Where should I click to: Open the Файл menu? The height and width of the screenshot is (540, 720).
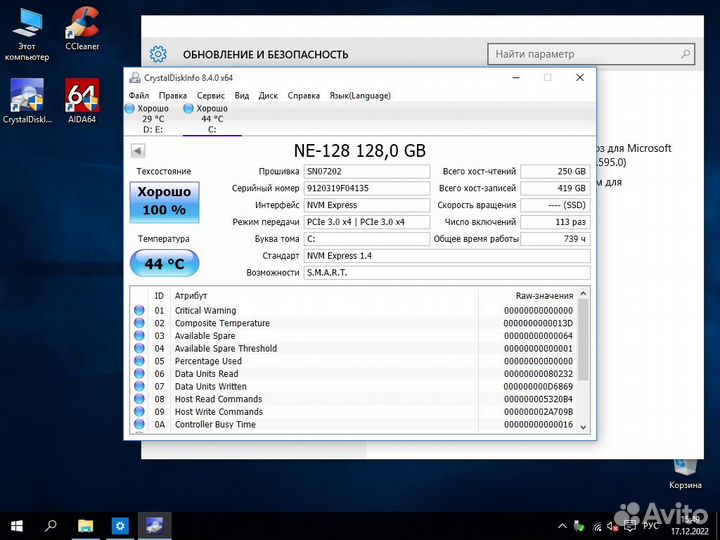138,95
